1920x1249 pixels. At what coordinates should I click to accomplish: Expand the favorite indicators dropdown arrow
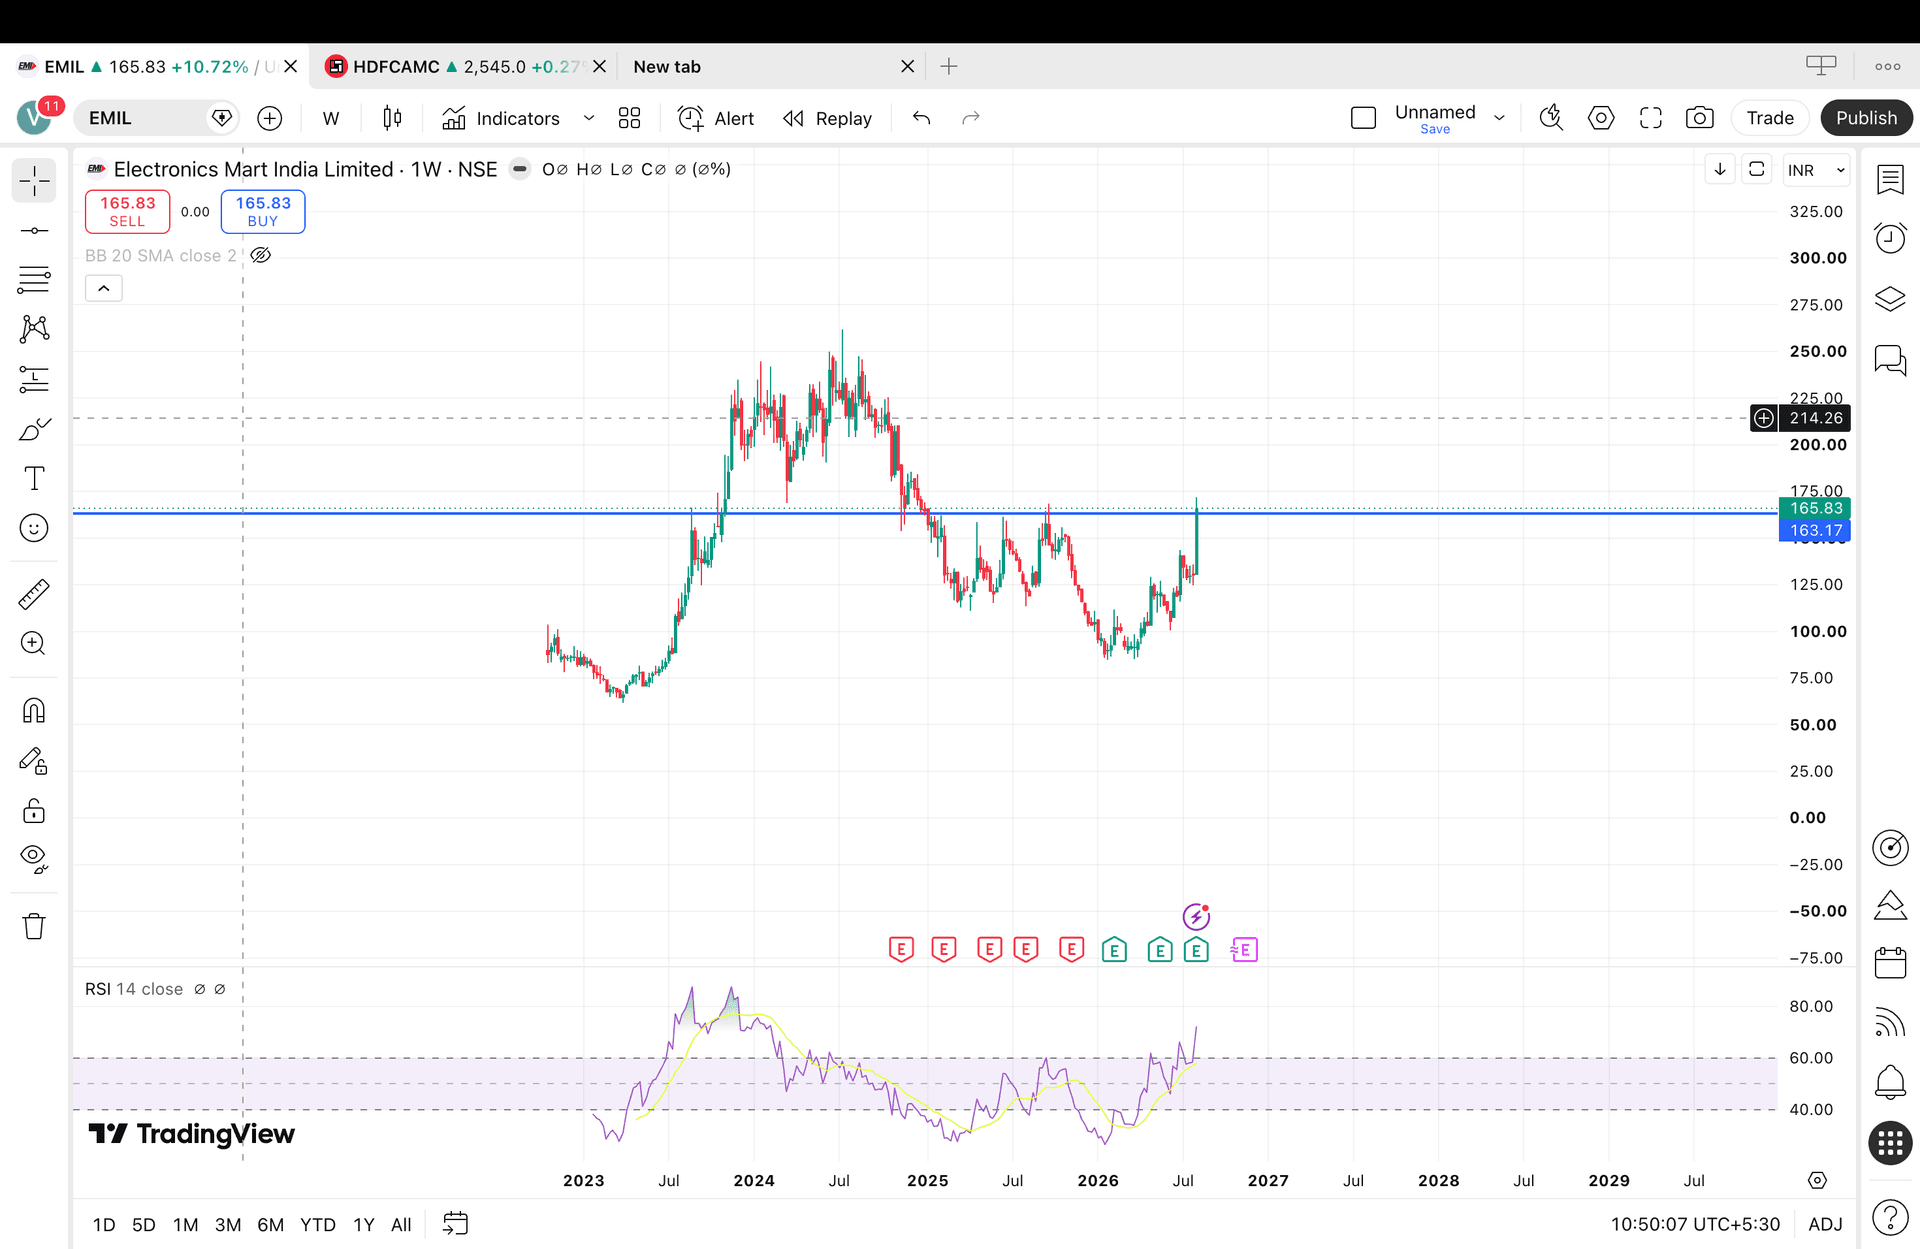589,118
